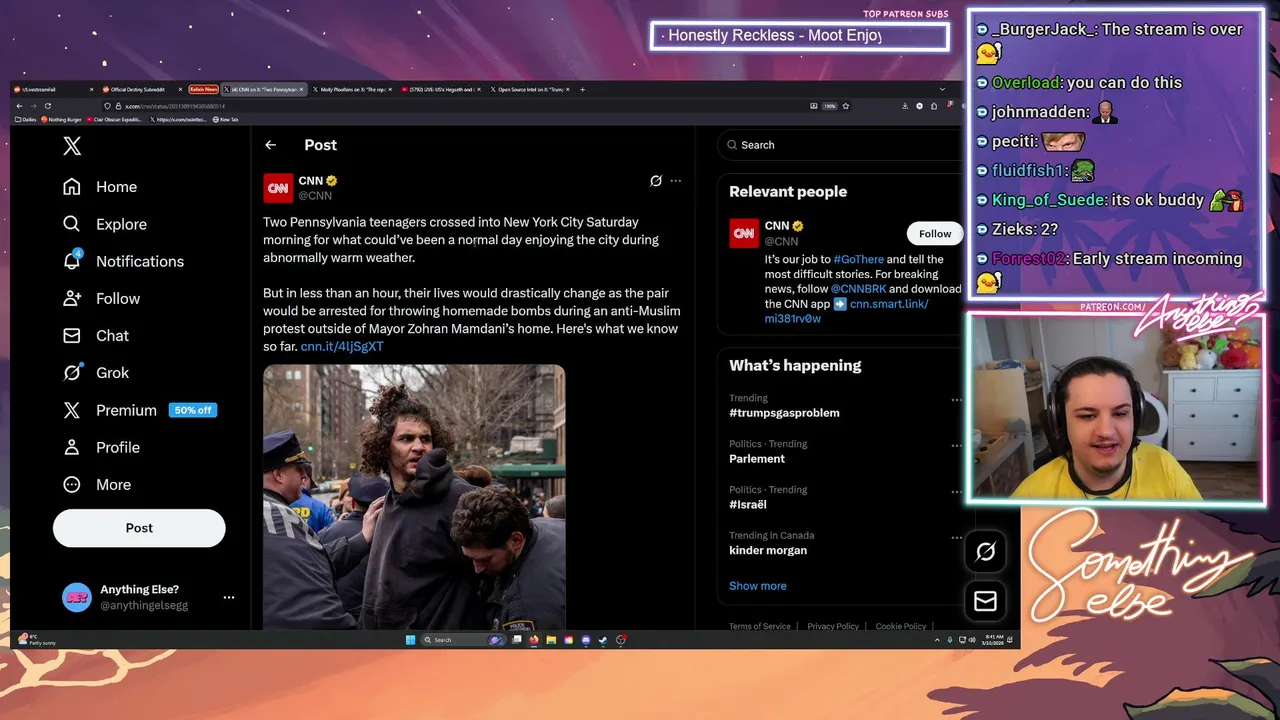Click CNN avatar in Relevant people

743,234
